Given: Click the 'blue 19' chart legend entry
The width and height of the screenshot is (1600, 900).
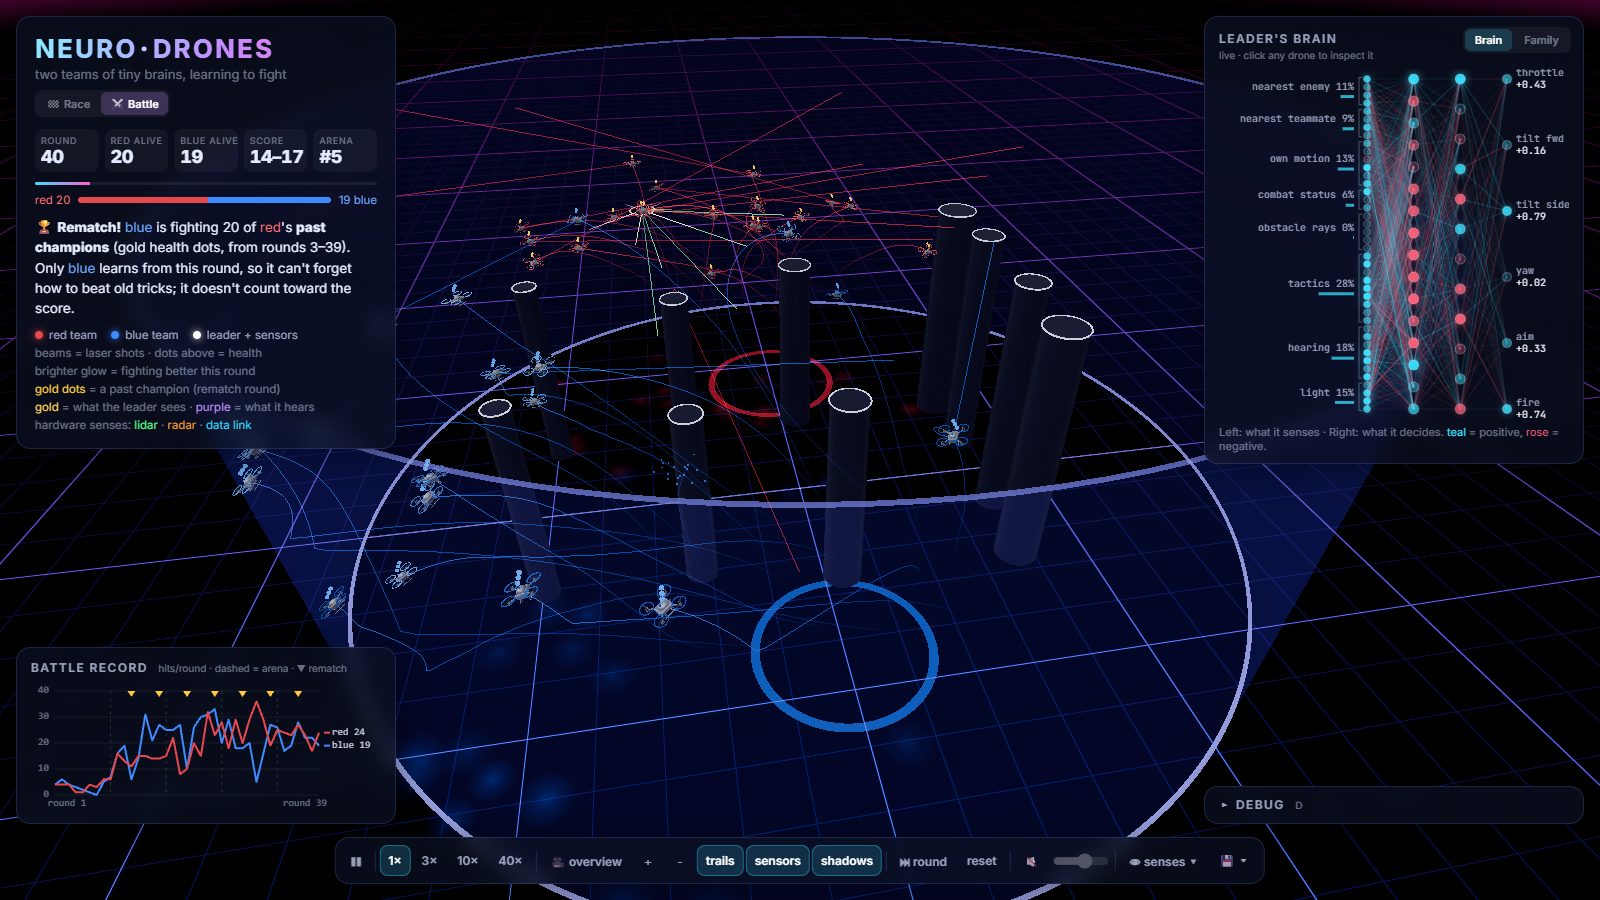Looking at the screenshot, I should [347, 745].
